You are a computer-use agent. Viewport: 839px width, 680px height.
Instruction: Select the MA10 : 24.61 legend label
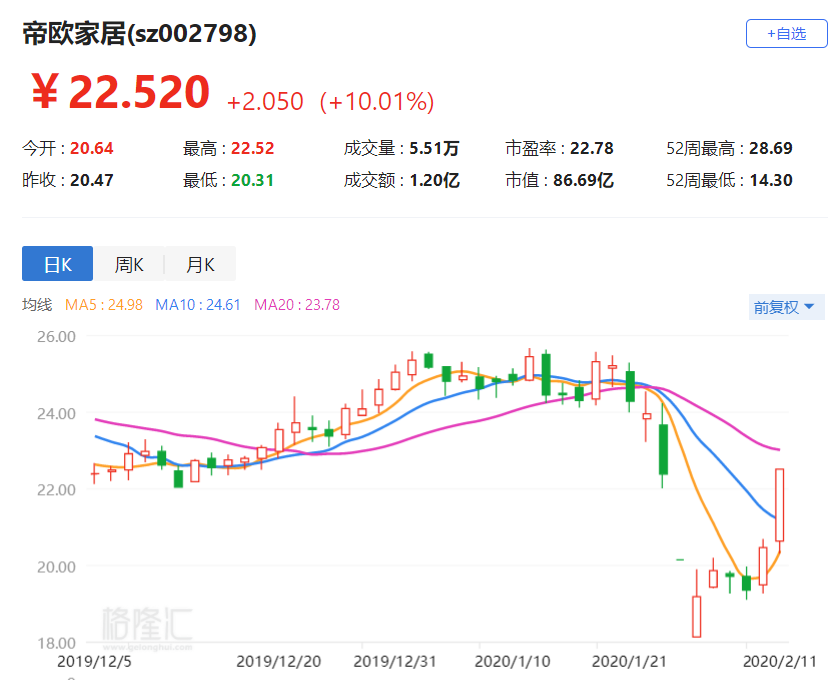197,305
